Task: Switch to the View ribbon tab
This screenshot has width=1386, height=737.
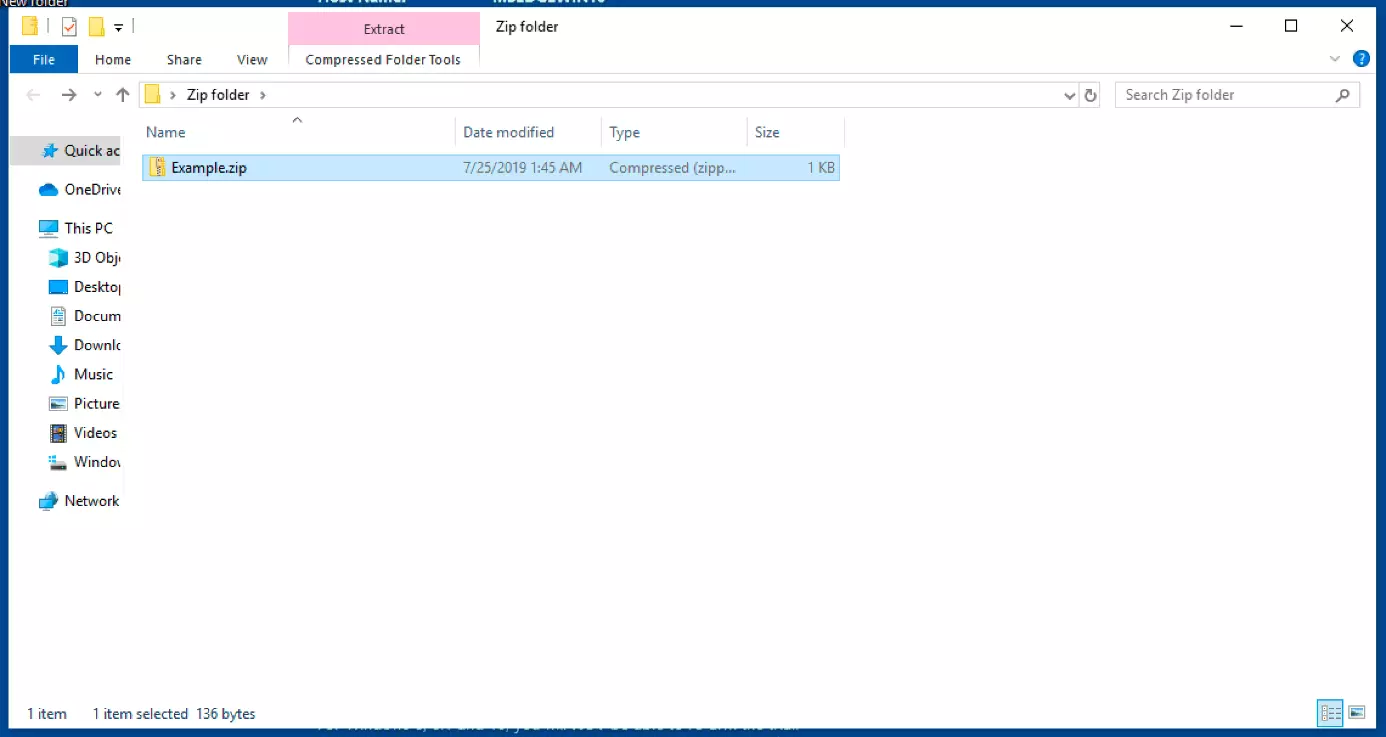Action: [252, 59]
